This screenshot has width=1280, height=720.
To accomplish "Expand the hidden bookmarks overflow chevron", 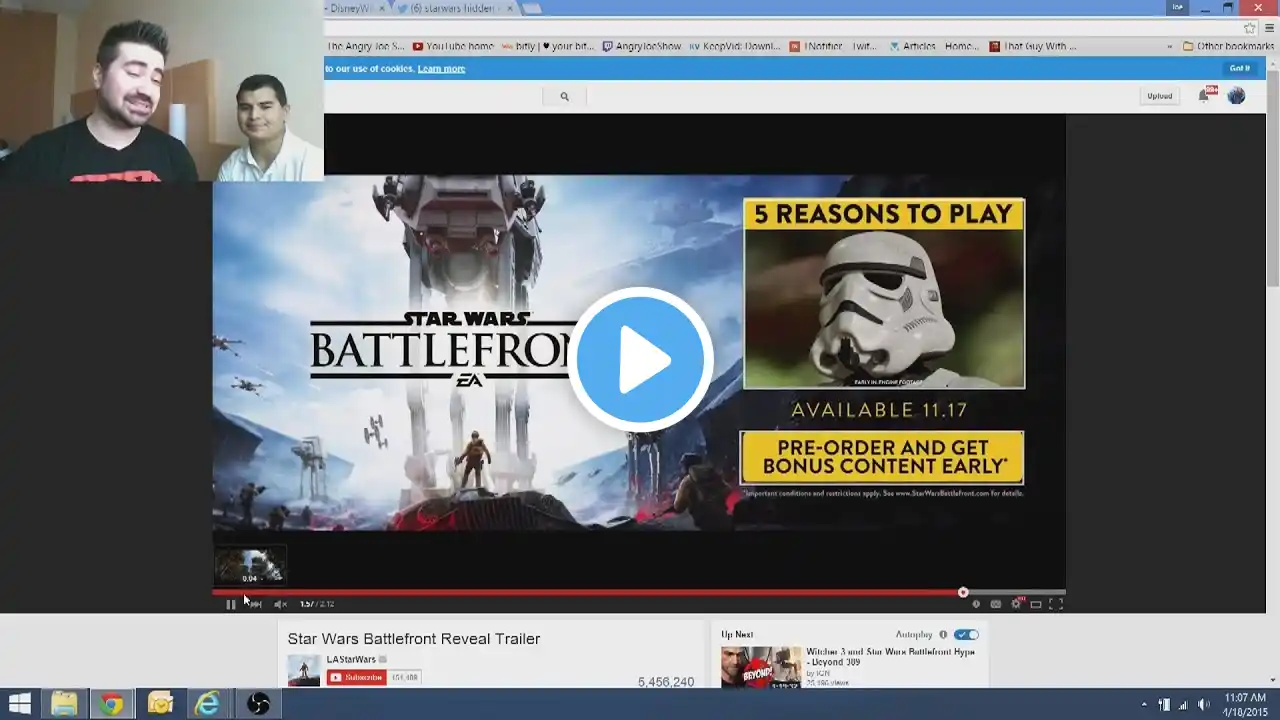I will 1169,46.
